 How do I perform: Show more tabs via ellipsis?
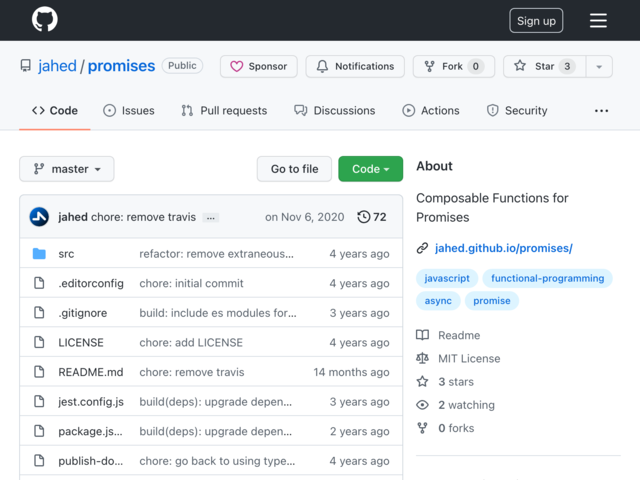coord(601,111)
